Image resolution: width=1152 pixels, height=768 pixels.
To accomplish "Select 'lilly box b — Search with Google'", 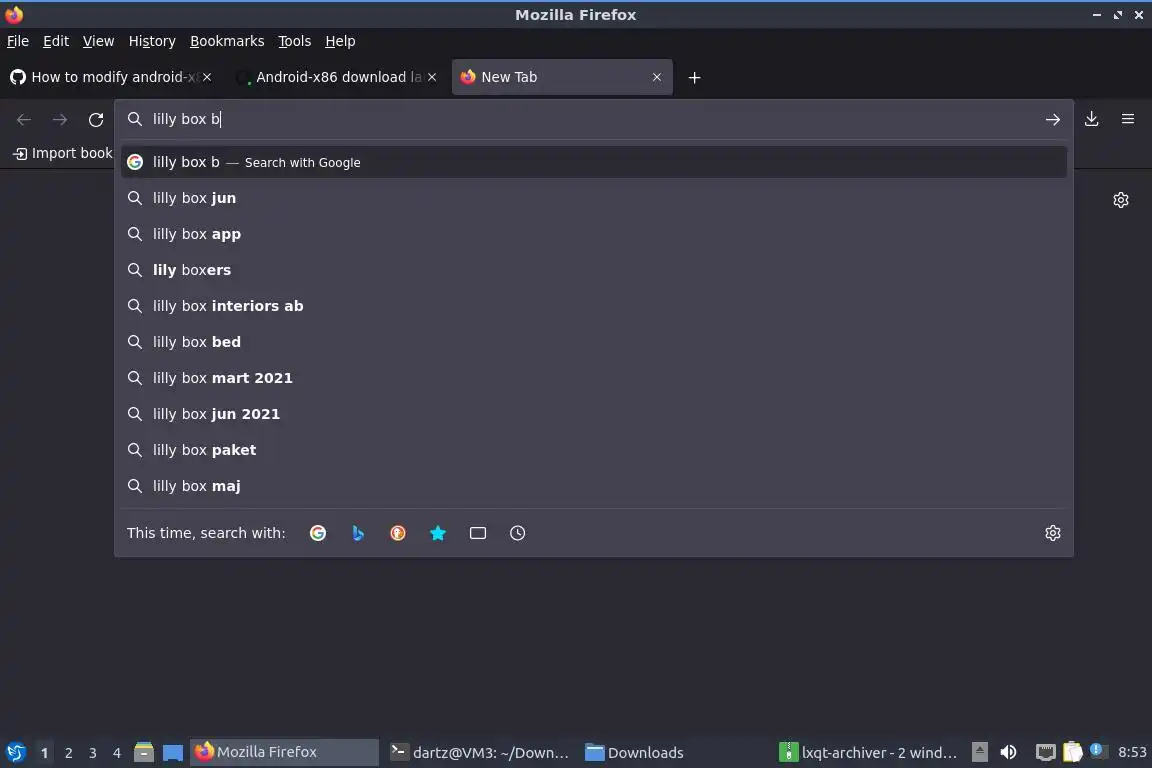I will 594,162.
